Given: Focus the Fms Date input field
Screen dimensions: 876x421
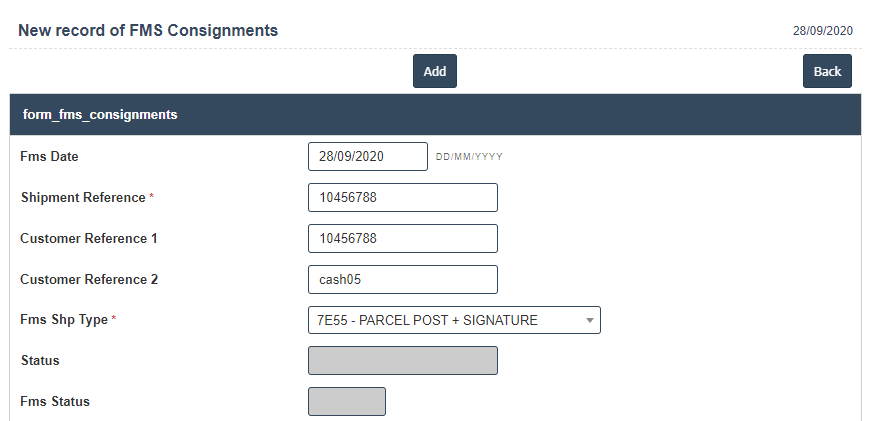Looking at the screenshot, I should [367, 157].
